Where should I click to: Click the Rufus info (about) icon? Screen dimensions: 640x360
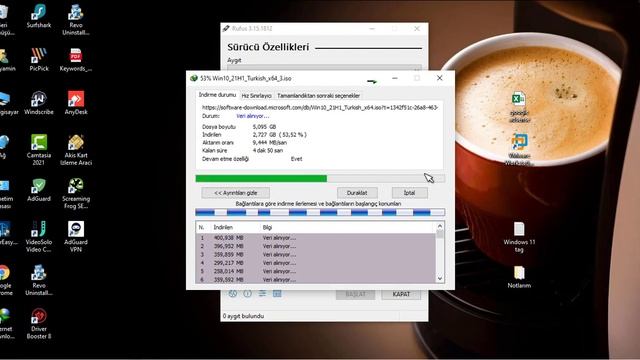click(x=248, y=294)
